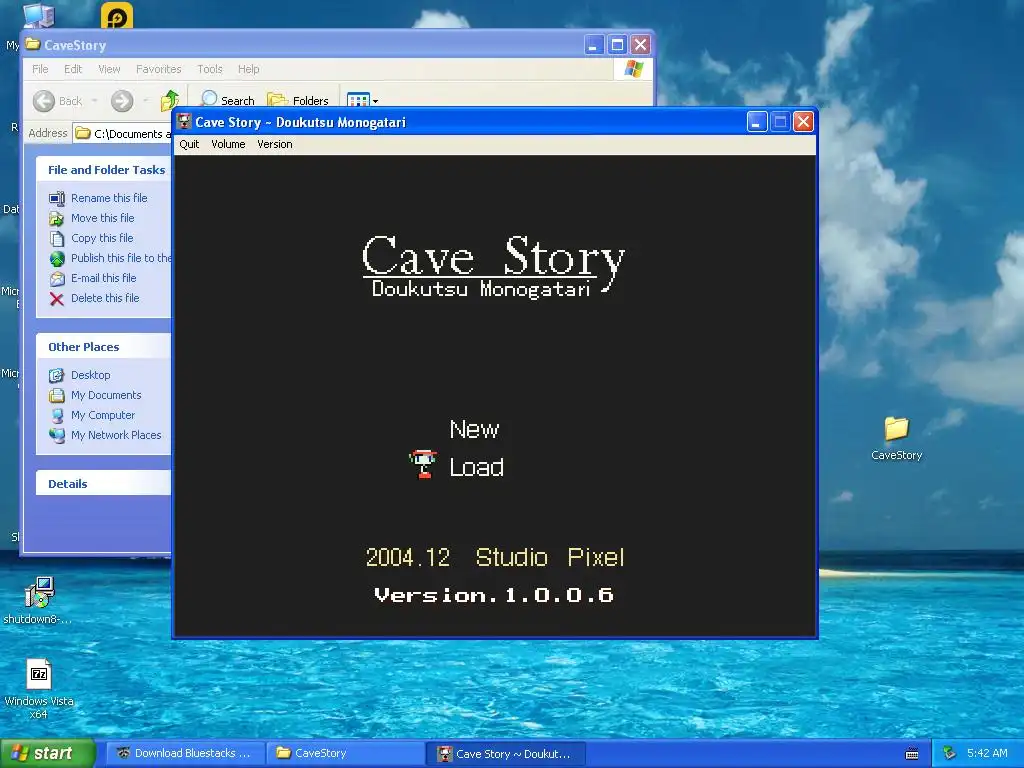Open the Volume menu in Cave Story
This screenshot has width=1024, height=768.
point(228,144)
